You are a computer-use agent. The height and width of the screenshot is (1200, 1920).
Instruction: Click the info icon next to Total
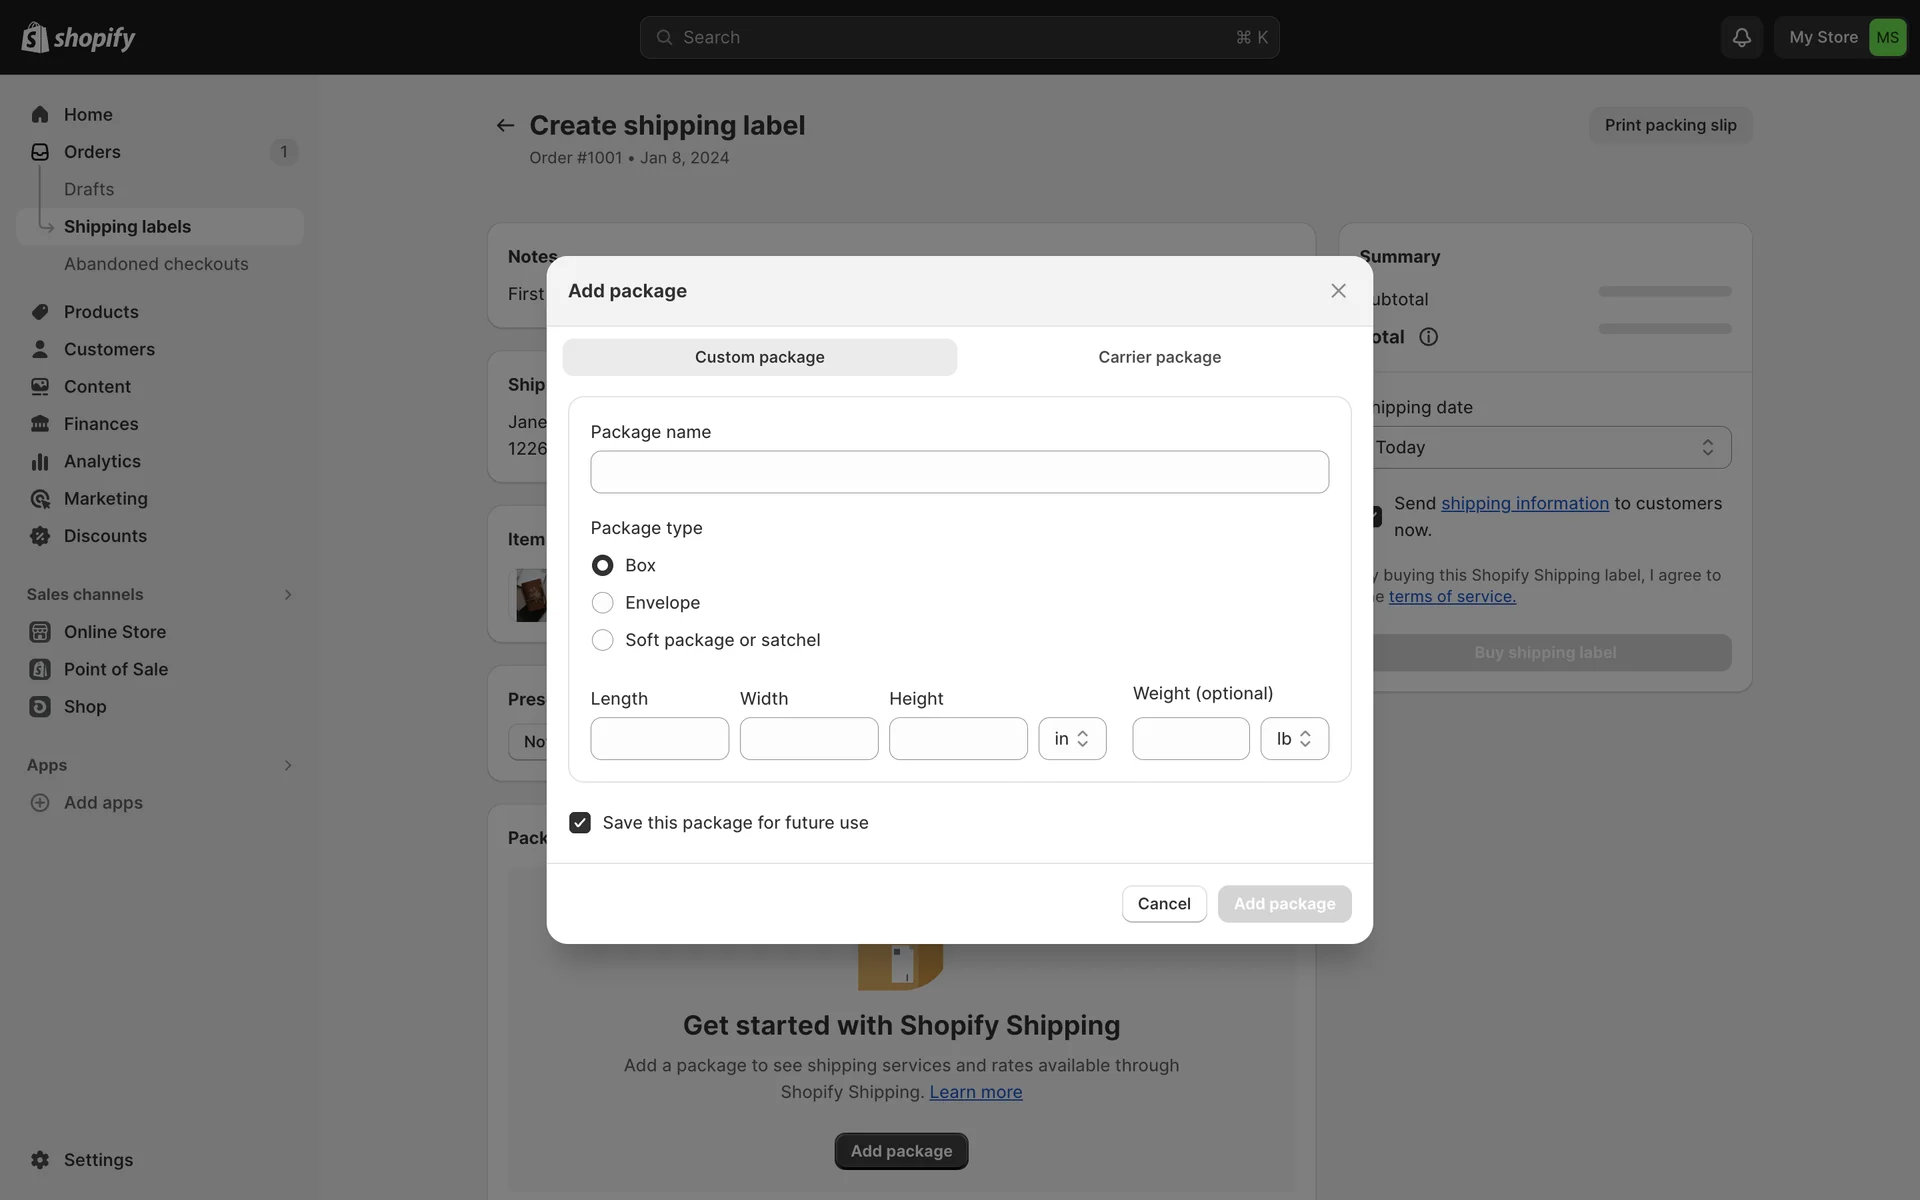1428,337
